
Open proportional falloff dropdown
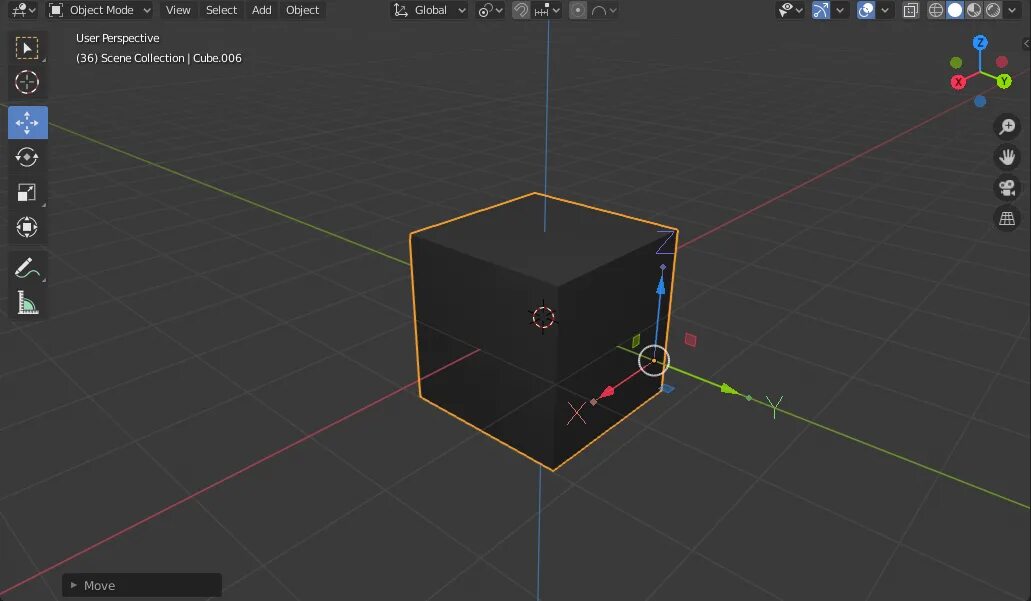604,10
